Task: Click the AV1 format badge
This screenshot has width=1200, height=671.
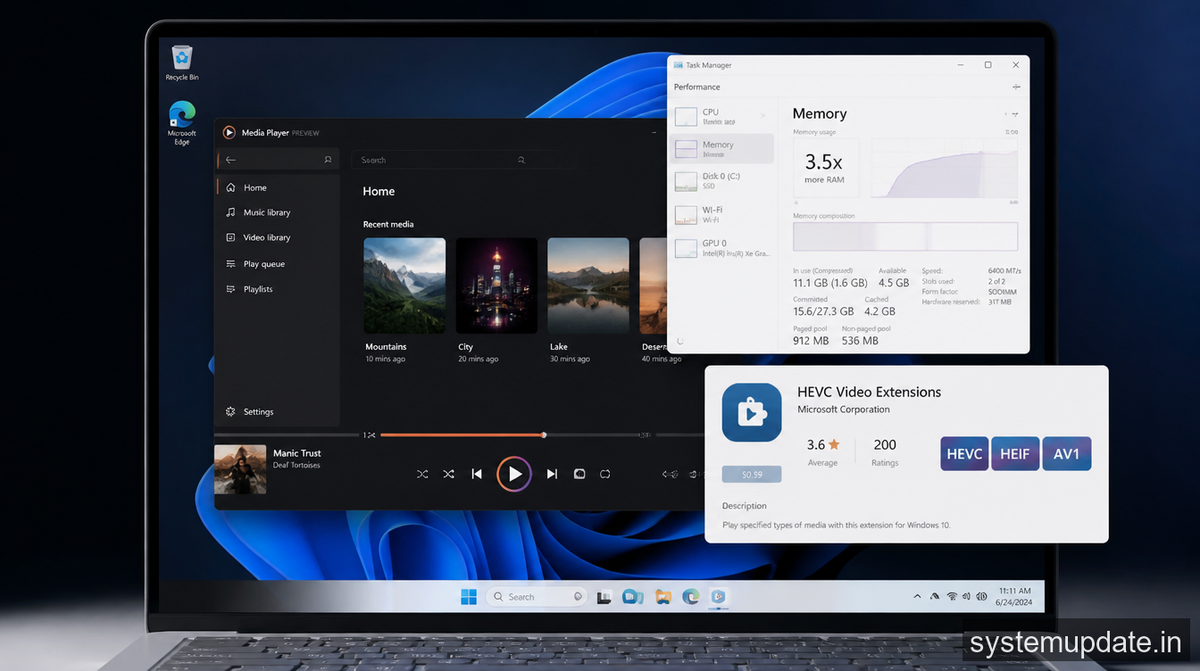Action: pos(1066,454)
